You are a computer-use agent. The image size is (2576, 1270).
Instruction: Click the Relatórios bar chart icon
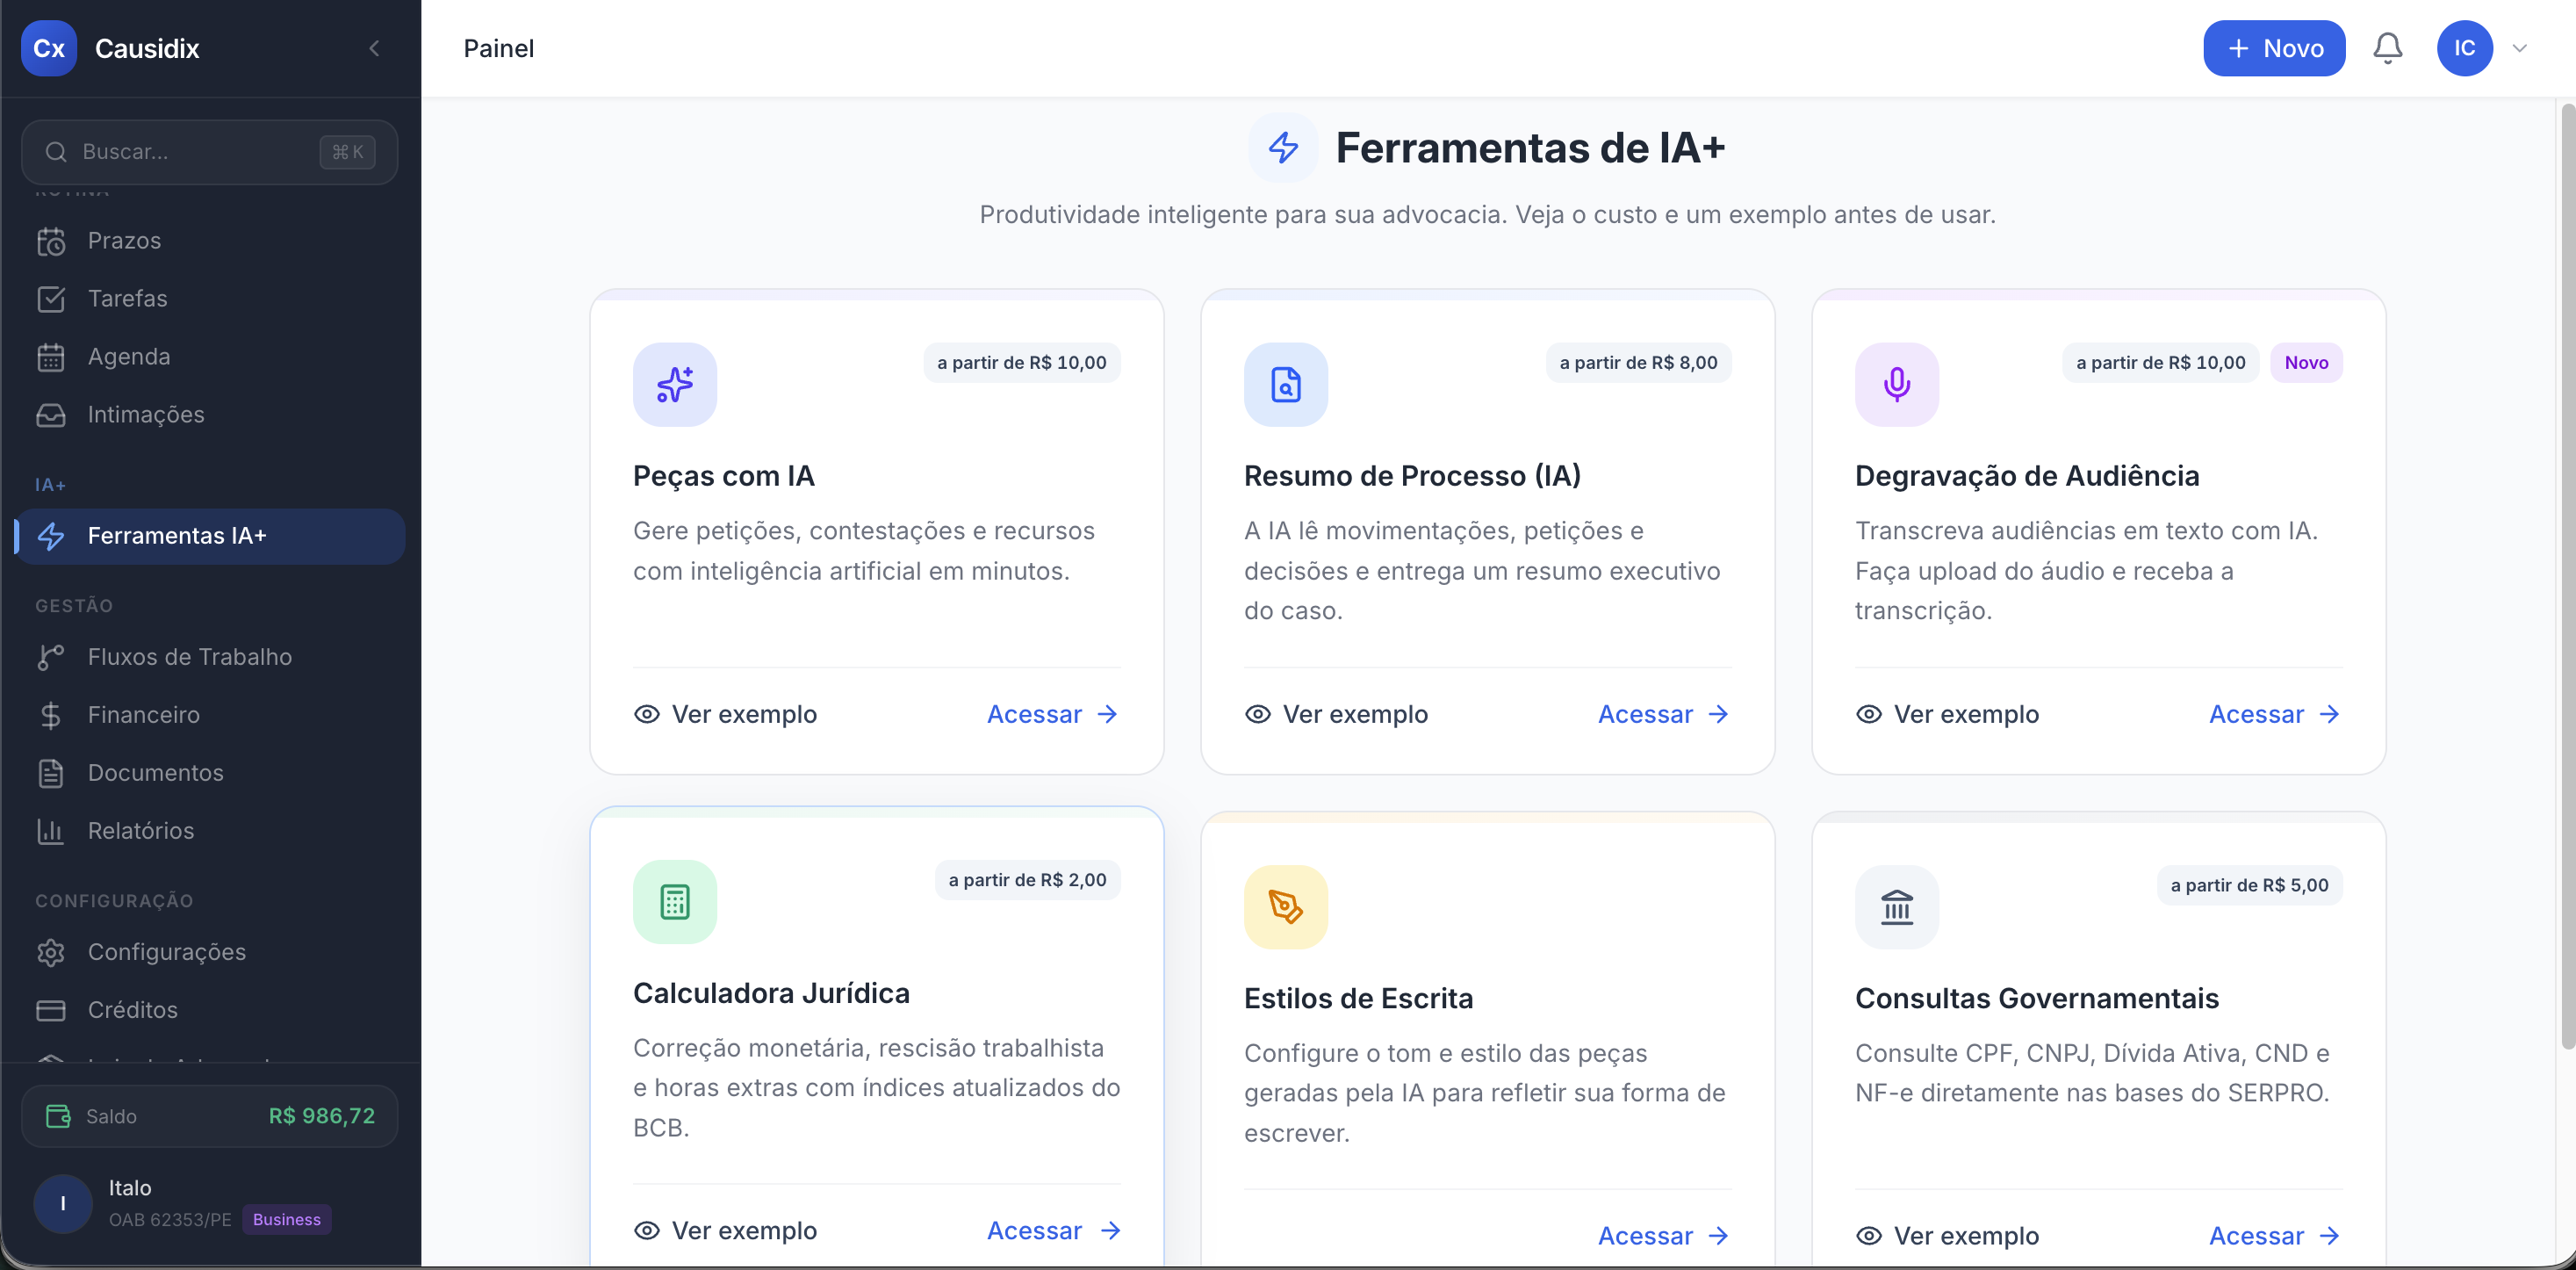[x=51, y=831]
